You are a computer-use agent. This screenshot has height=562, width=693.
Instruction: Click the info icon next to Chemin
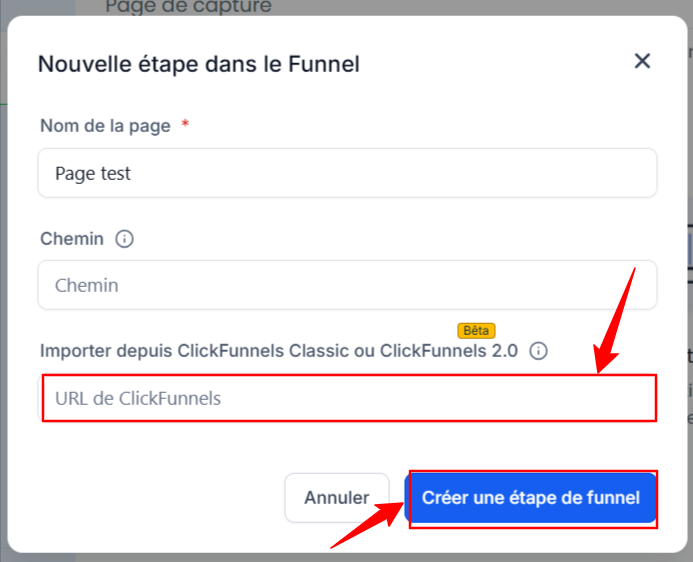coord(125,239)
